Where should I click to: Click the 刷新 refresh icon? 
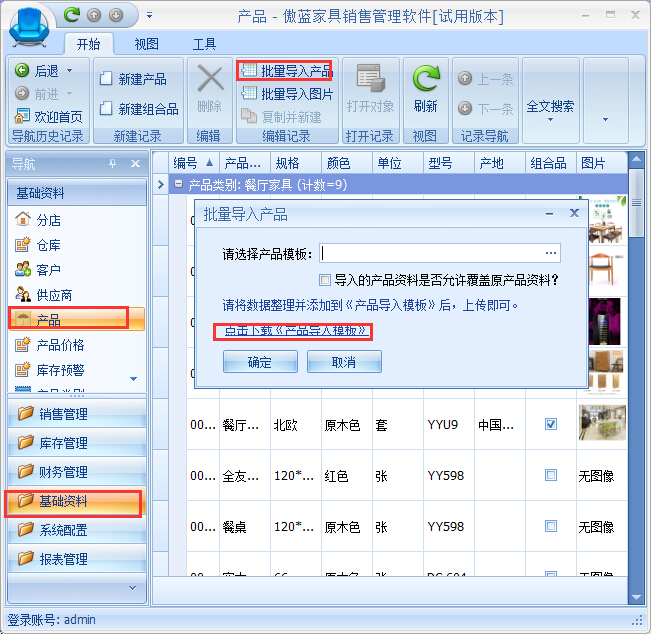coord(426,80)
